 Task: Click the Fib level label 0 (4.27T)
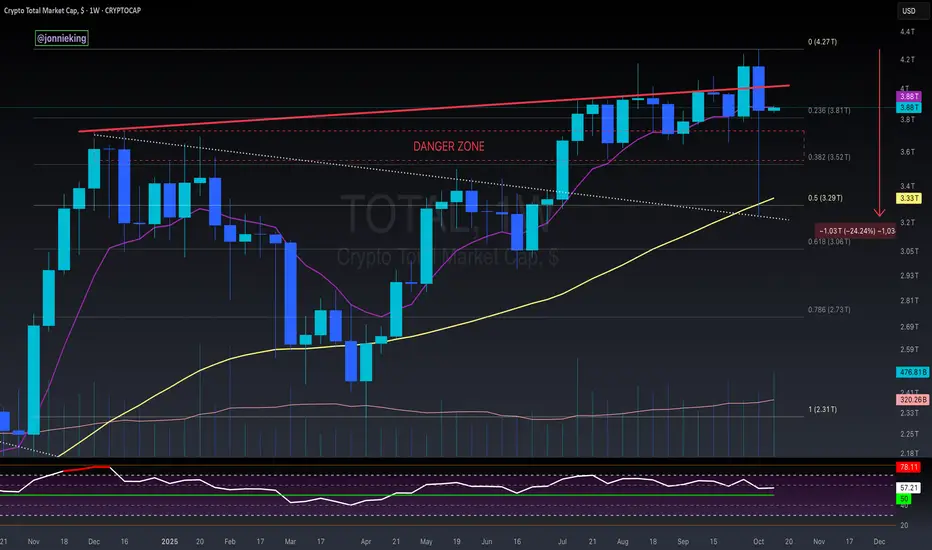pyautogui.click(x=823, y=42)
